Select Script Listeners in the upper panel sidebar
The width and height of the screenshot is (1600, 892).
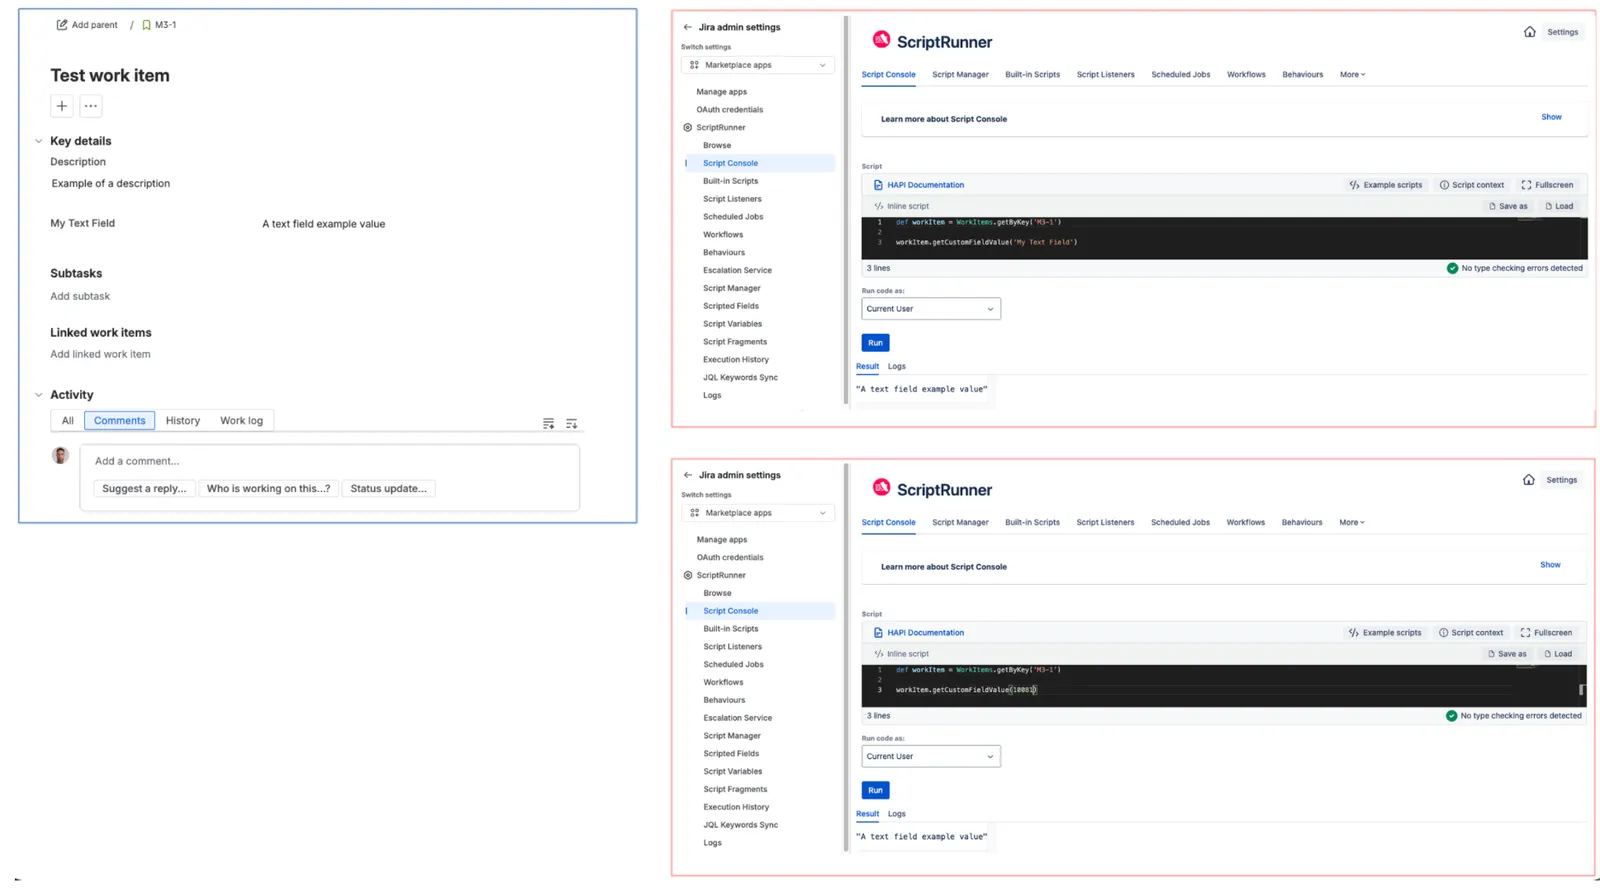pyautogui.click(x=732, y=199)
